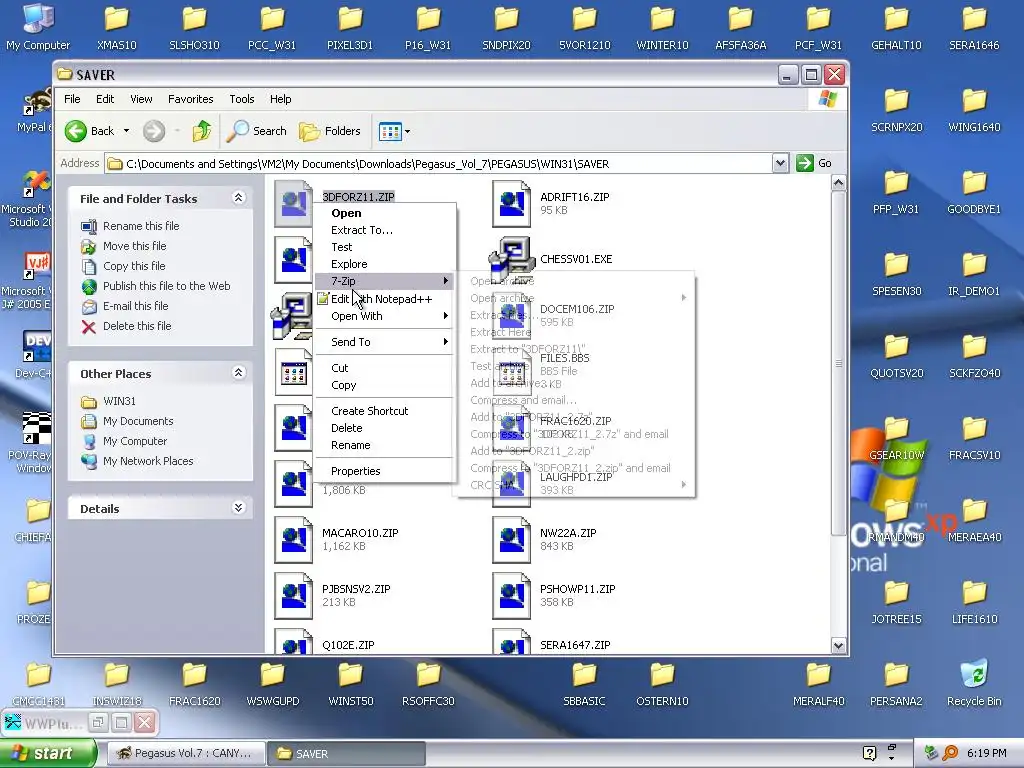The image size is (1024, 768).
Task: Open the Help menu
Action: (x=281, y=99)
